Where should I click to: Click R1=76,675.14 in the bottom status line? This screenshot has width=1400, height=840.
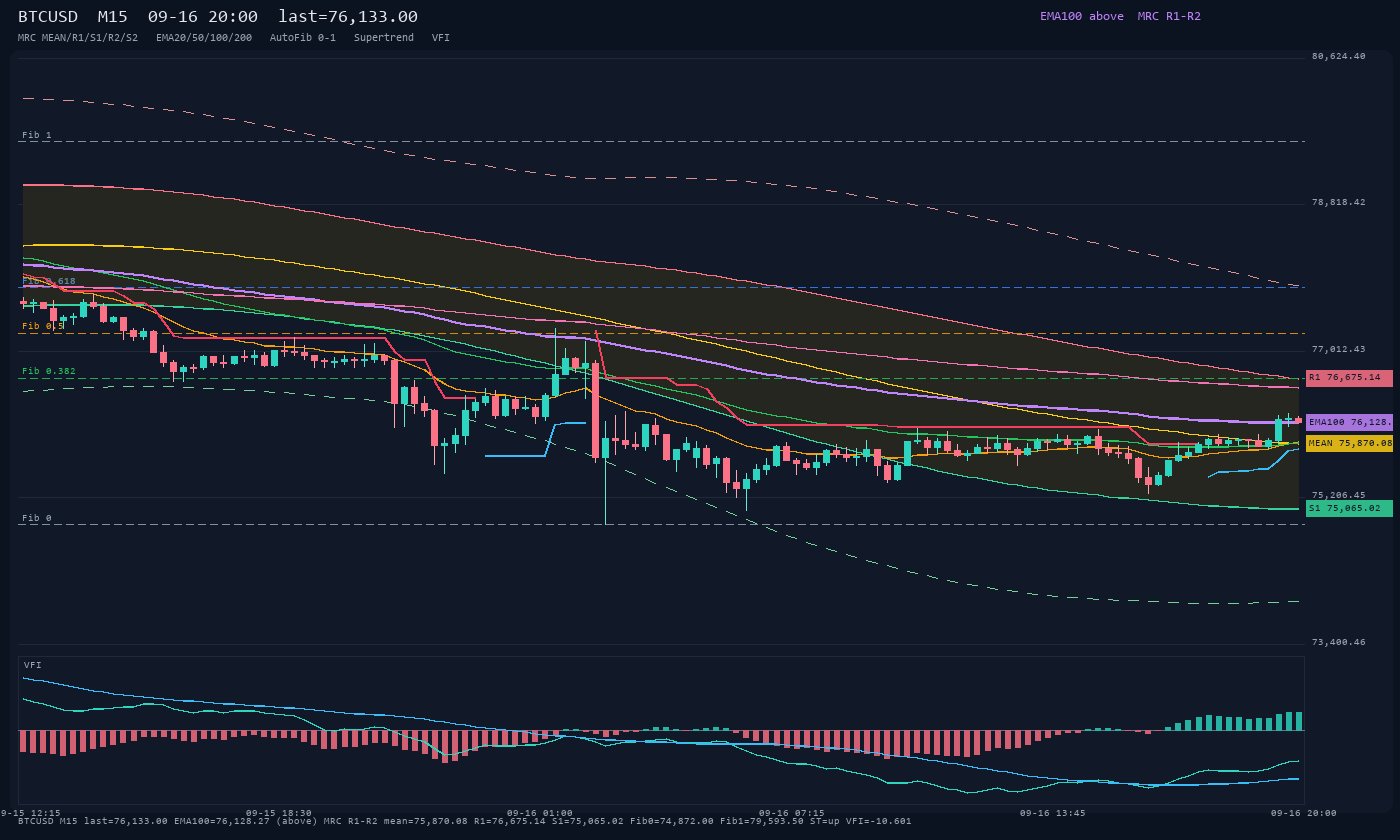pos(510,821)
